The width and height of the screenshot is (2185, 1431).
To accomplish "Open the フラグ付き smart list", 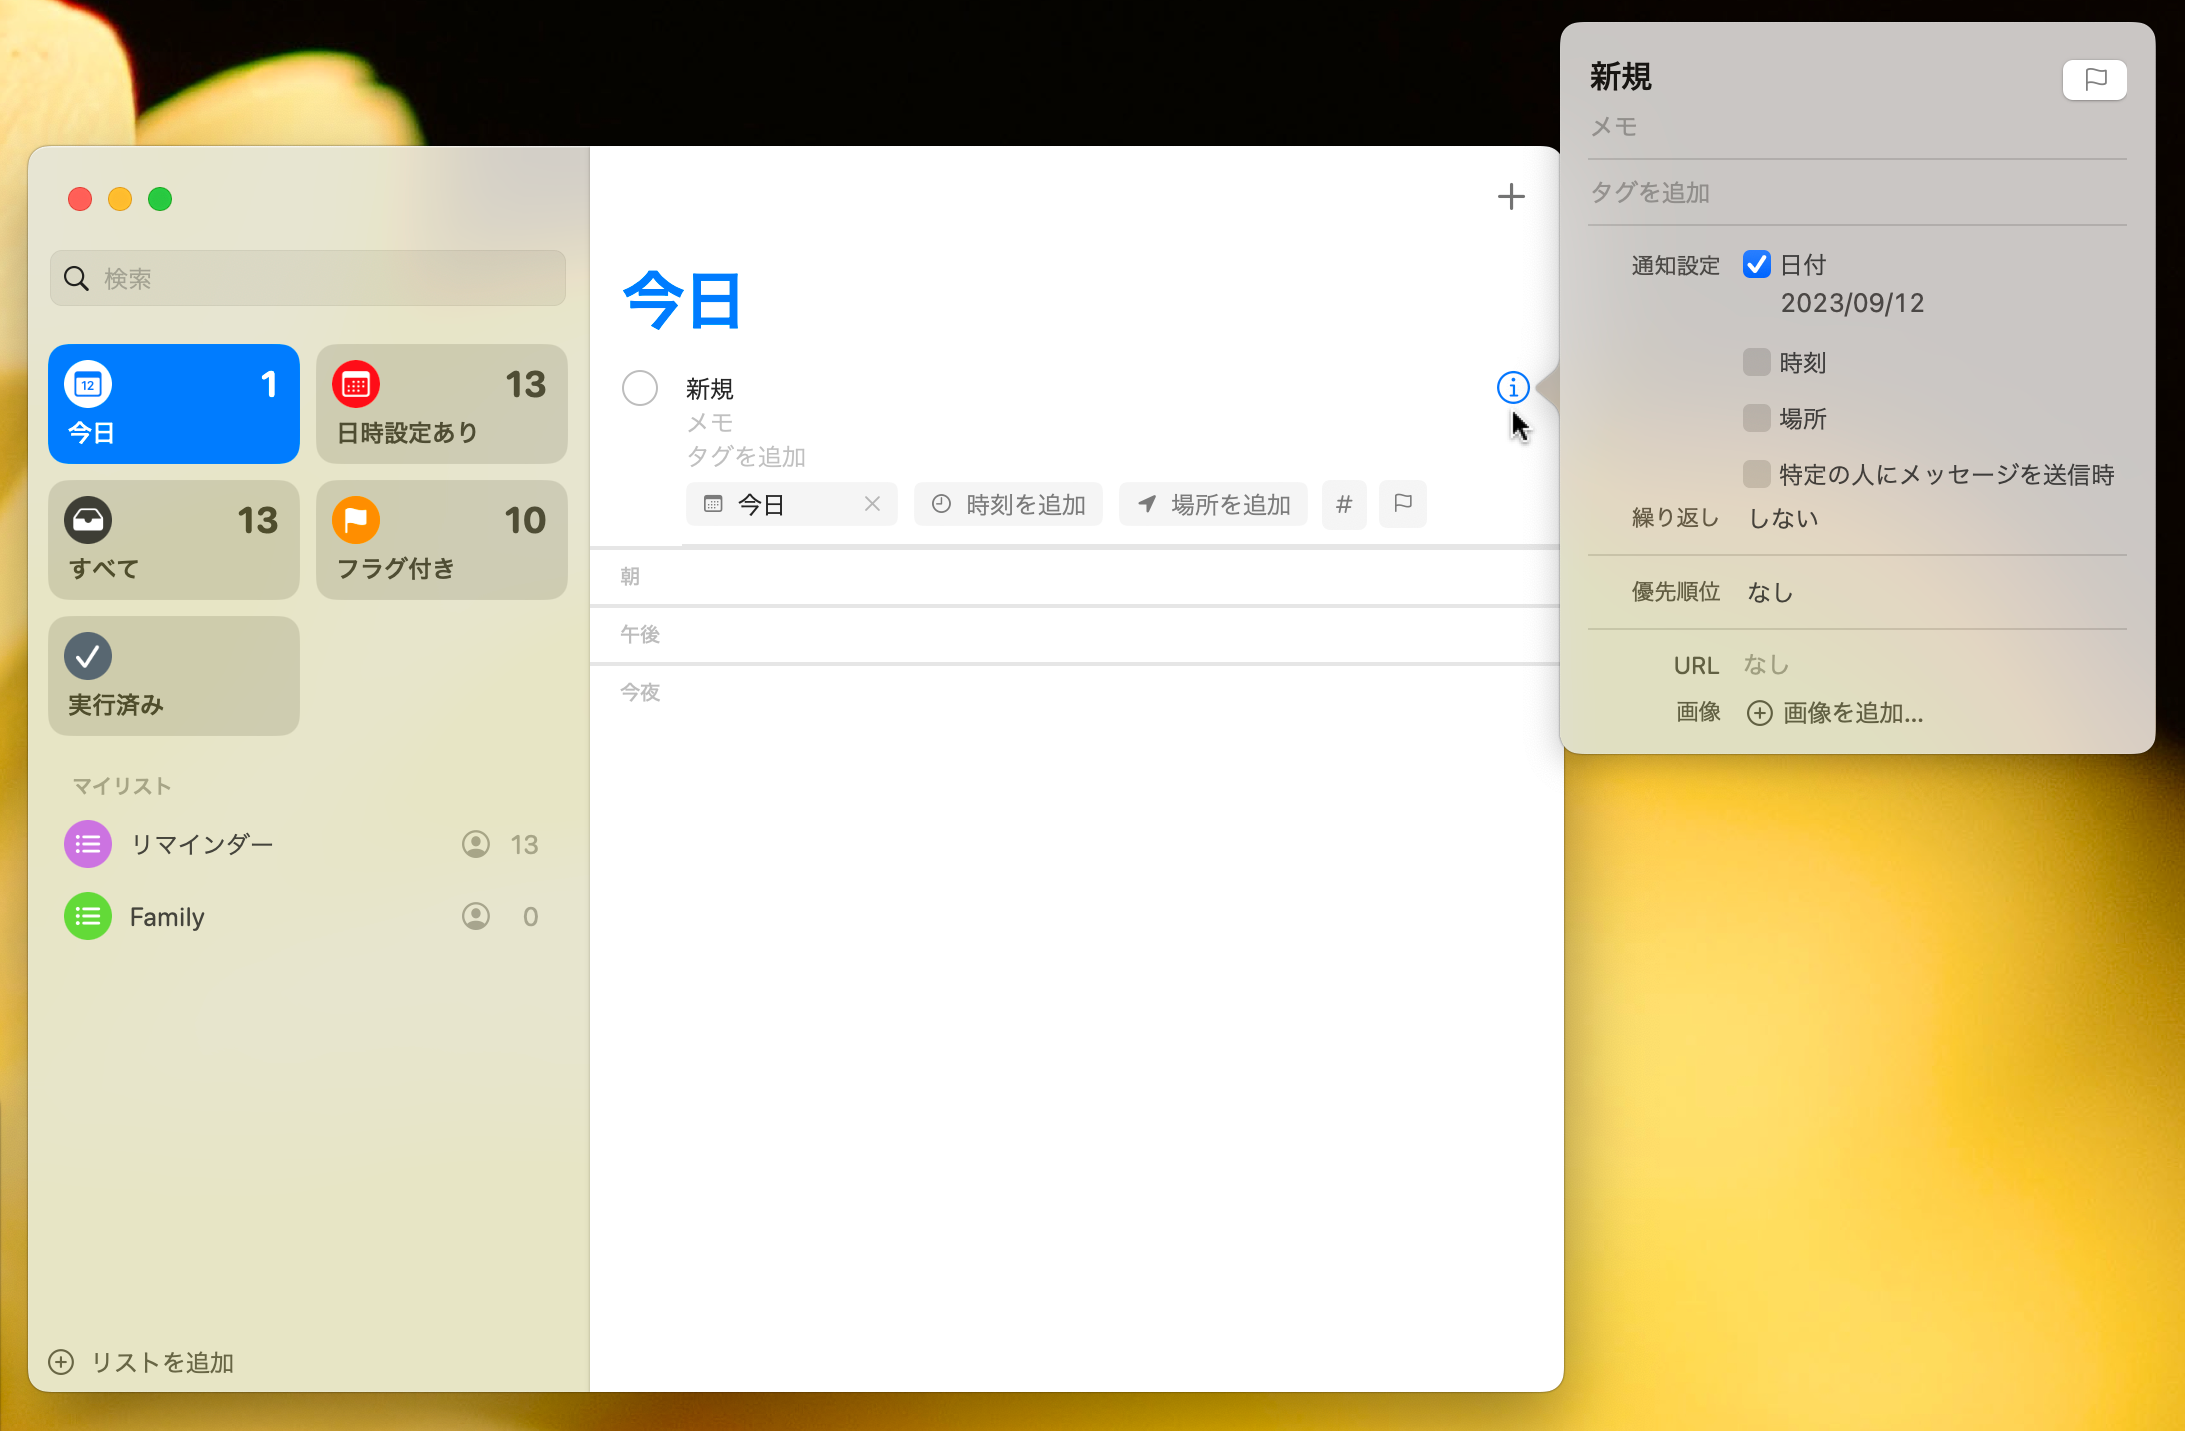I will pos(441,540).
